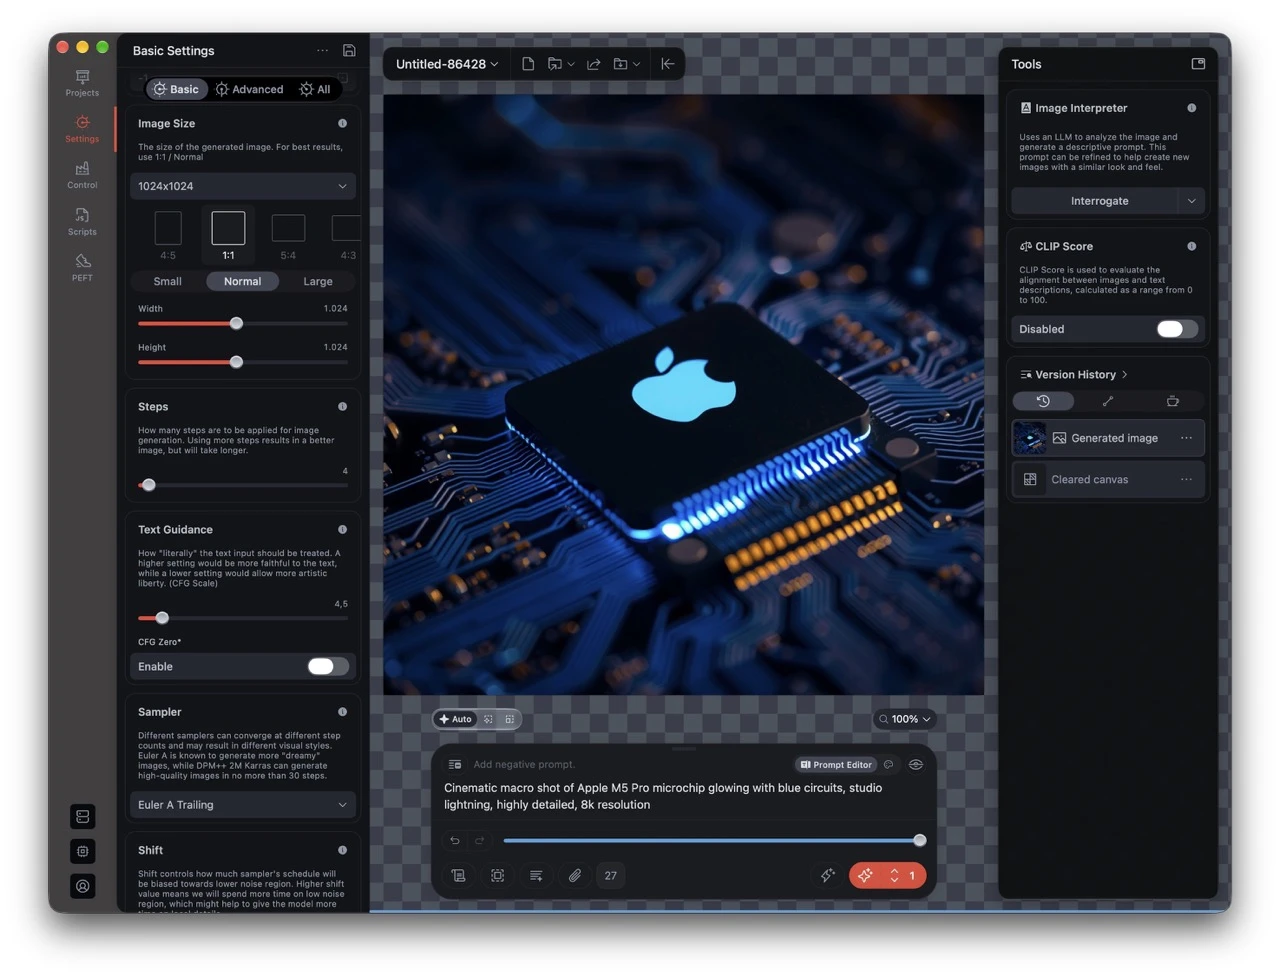Viewport: 1280px width, 977px height.
Task: Show info for Sampler
Action: 342,712
